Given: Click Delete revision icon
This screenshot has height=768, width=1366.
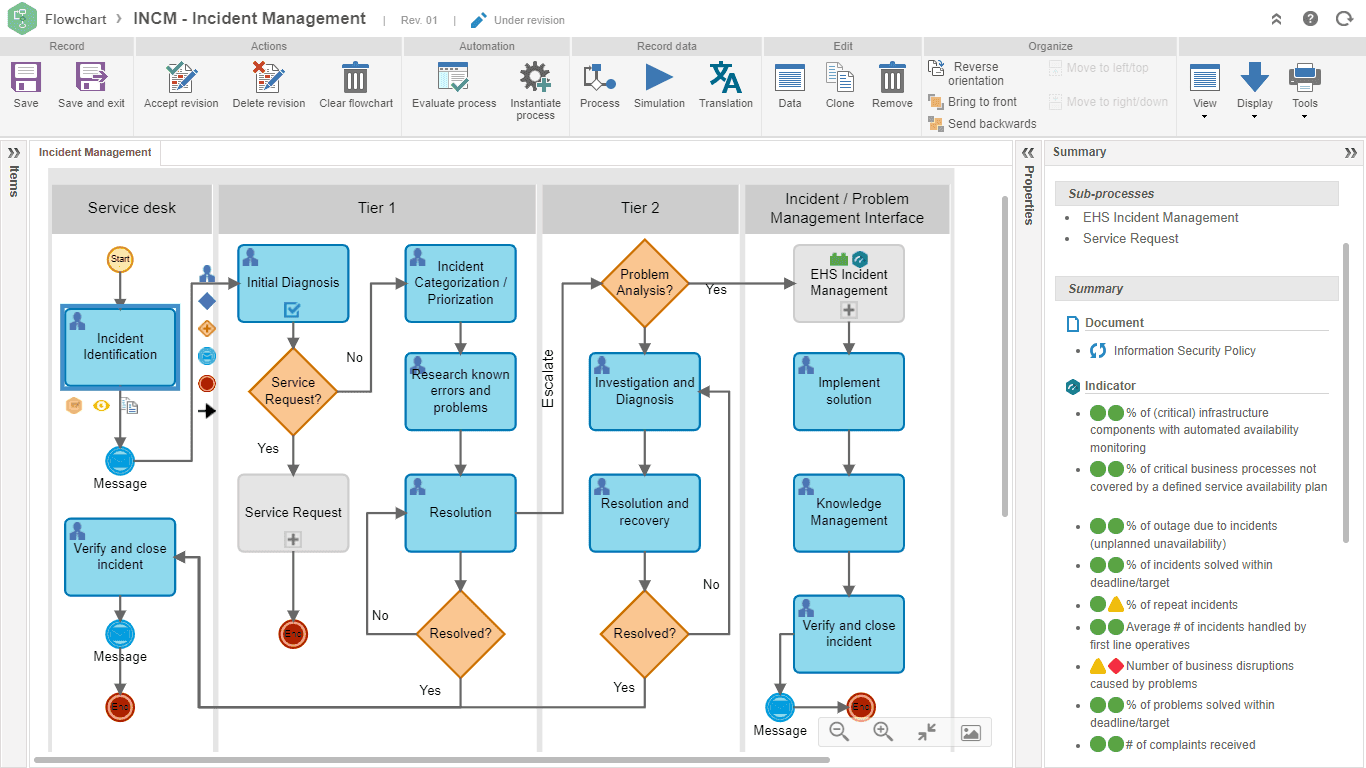Looking at the screenshot, I should coord(269,78).
